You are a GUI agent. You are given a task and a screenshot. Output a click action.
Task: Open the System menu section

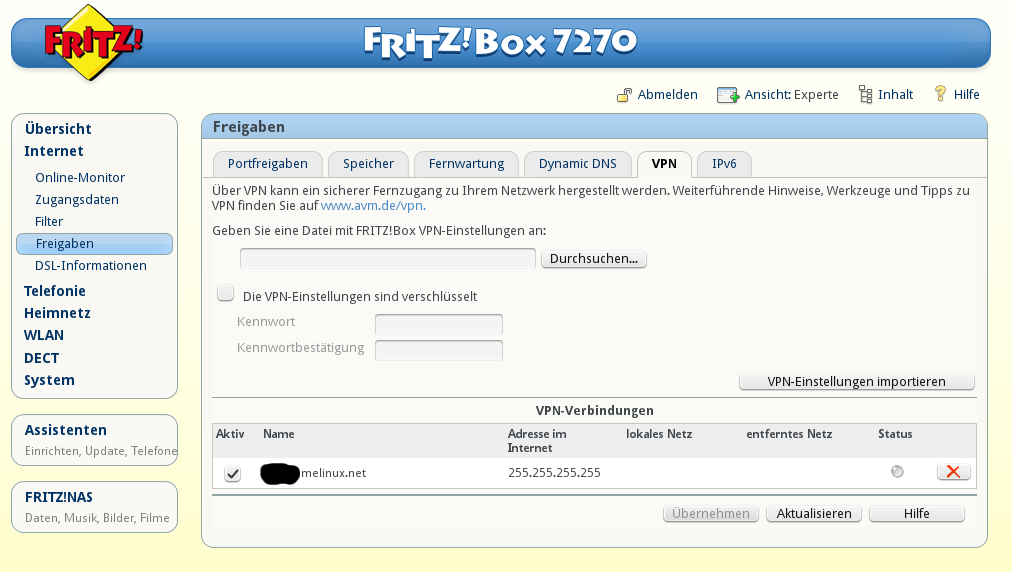(49, 380)
